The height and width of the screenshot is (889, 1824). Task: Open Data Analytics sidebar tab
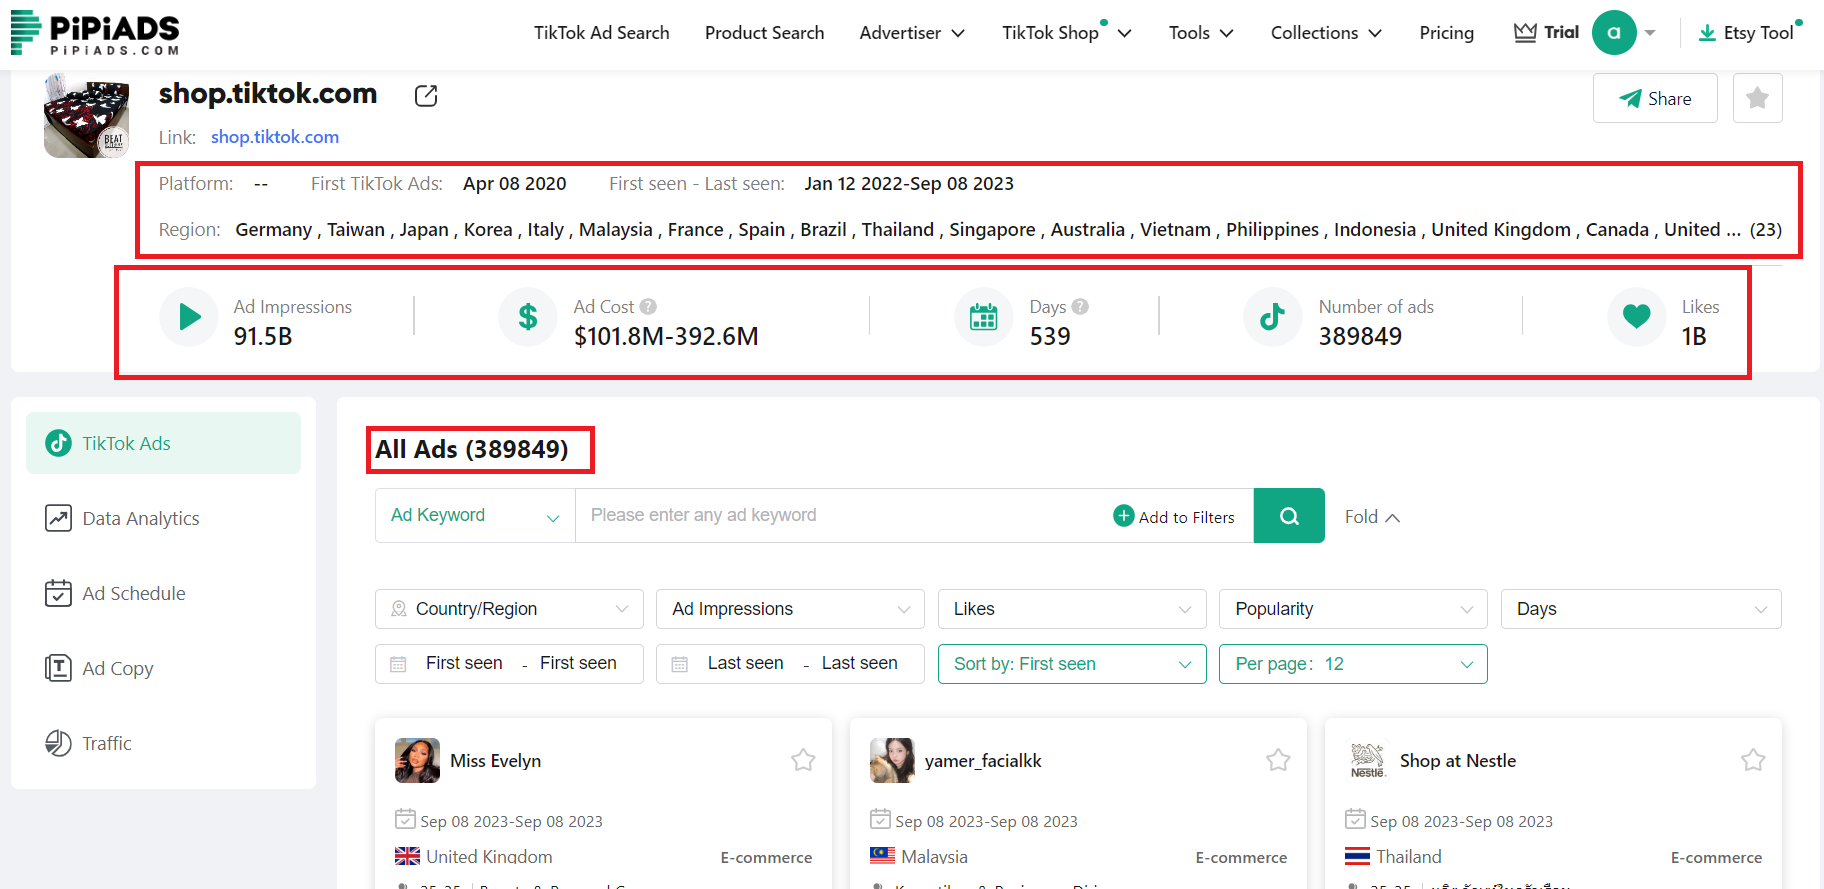tap(163, 518)
